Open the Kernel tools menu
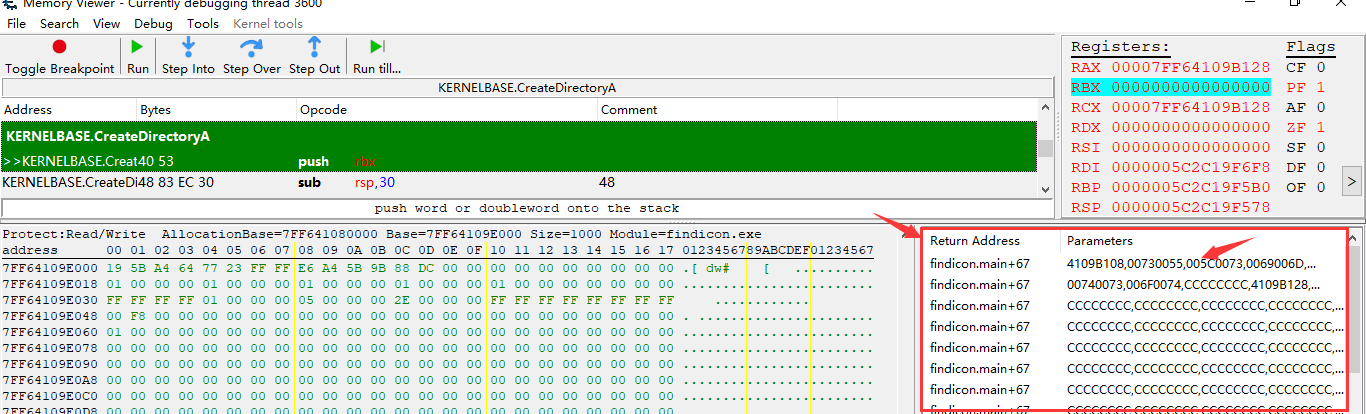Viewport: 1366px width, 414px height. 268,23
